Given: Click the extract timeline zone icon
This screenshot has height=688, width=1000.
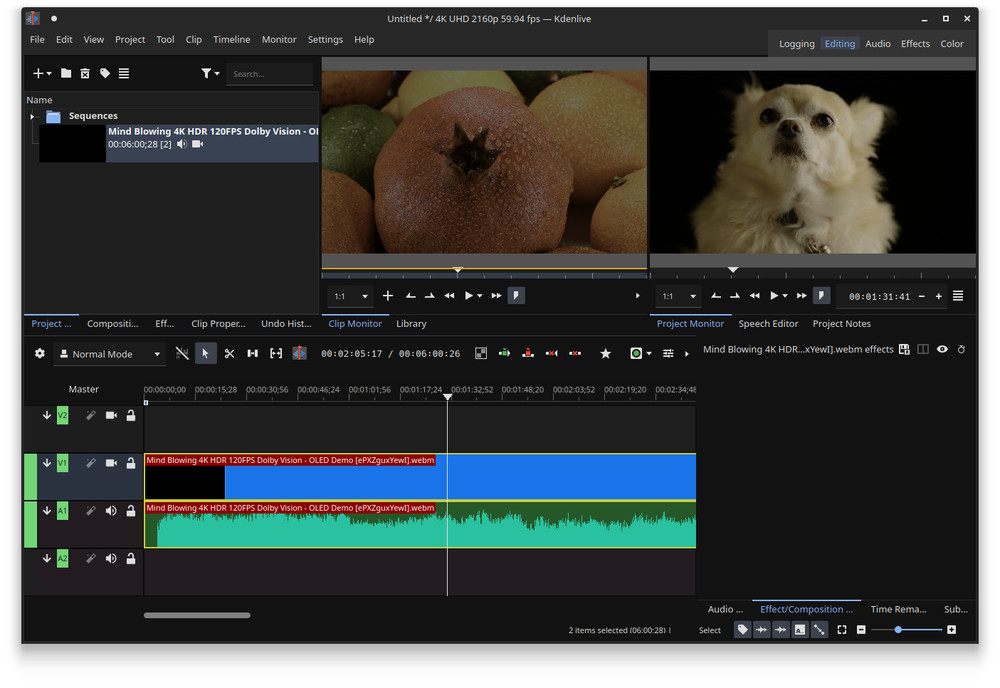Looking at the screenshot, I should 552,353.
